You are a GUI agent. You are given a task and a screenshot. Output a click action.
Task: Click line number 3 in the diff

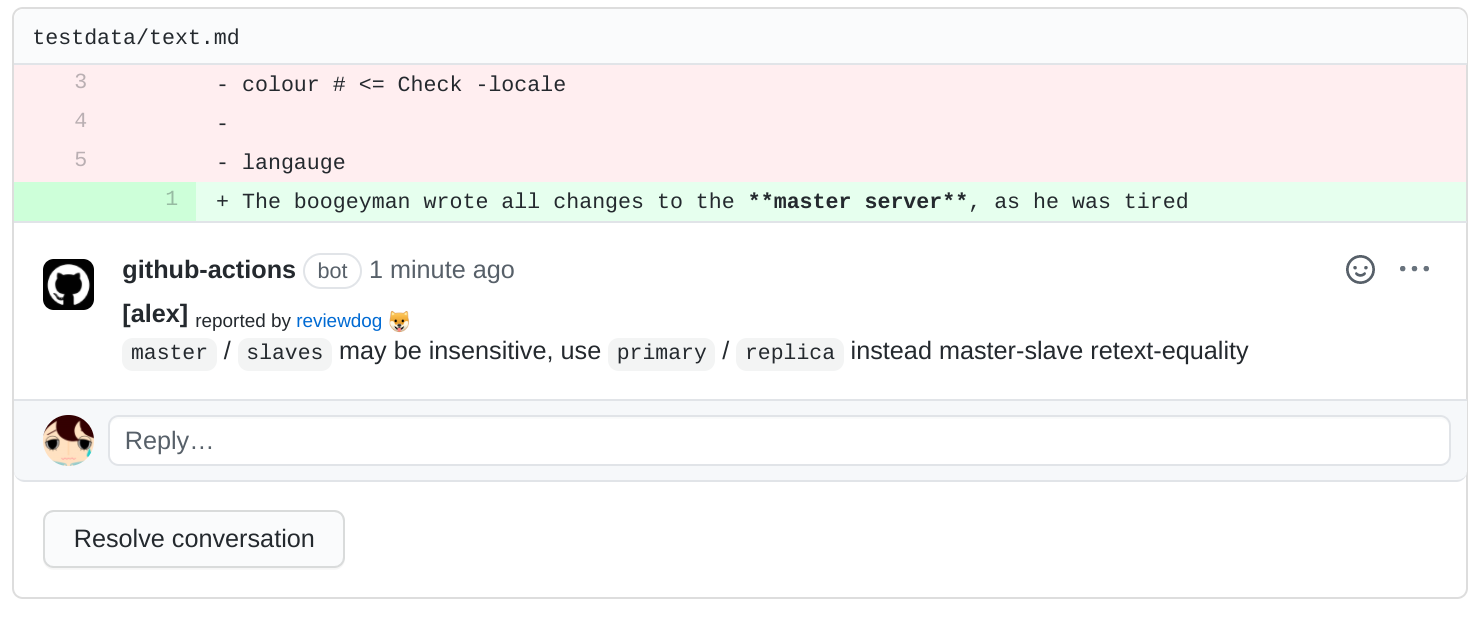[x=80, y=83]
